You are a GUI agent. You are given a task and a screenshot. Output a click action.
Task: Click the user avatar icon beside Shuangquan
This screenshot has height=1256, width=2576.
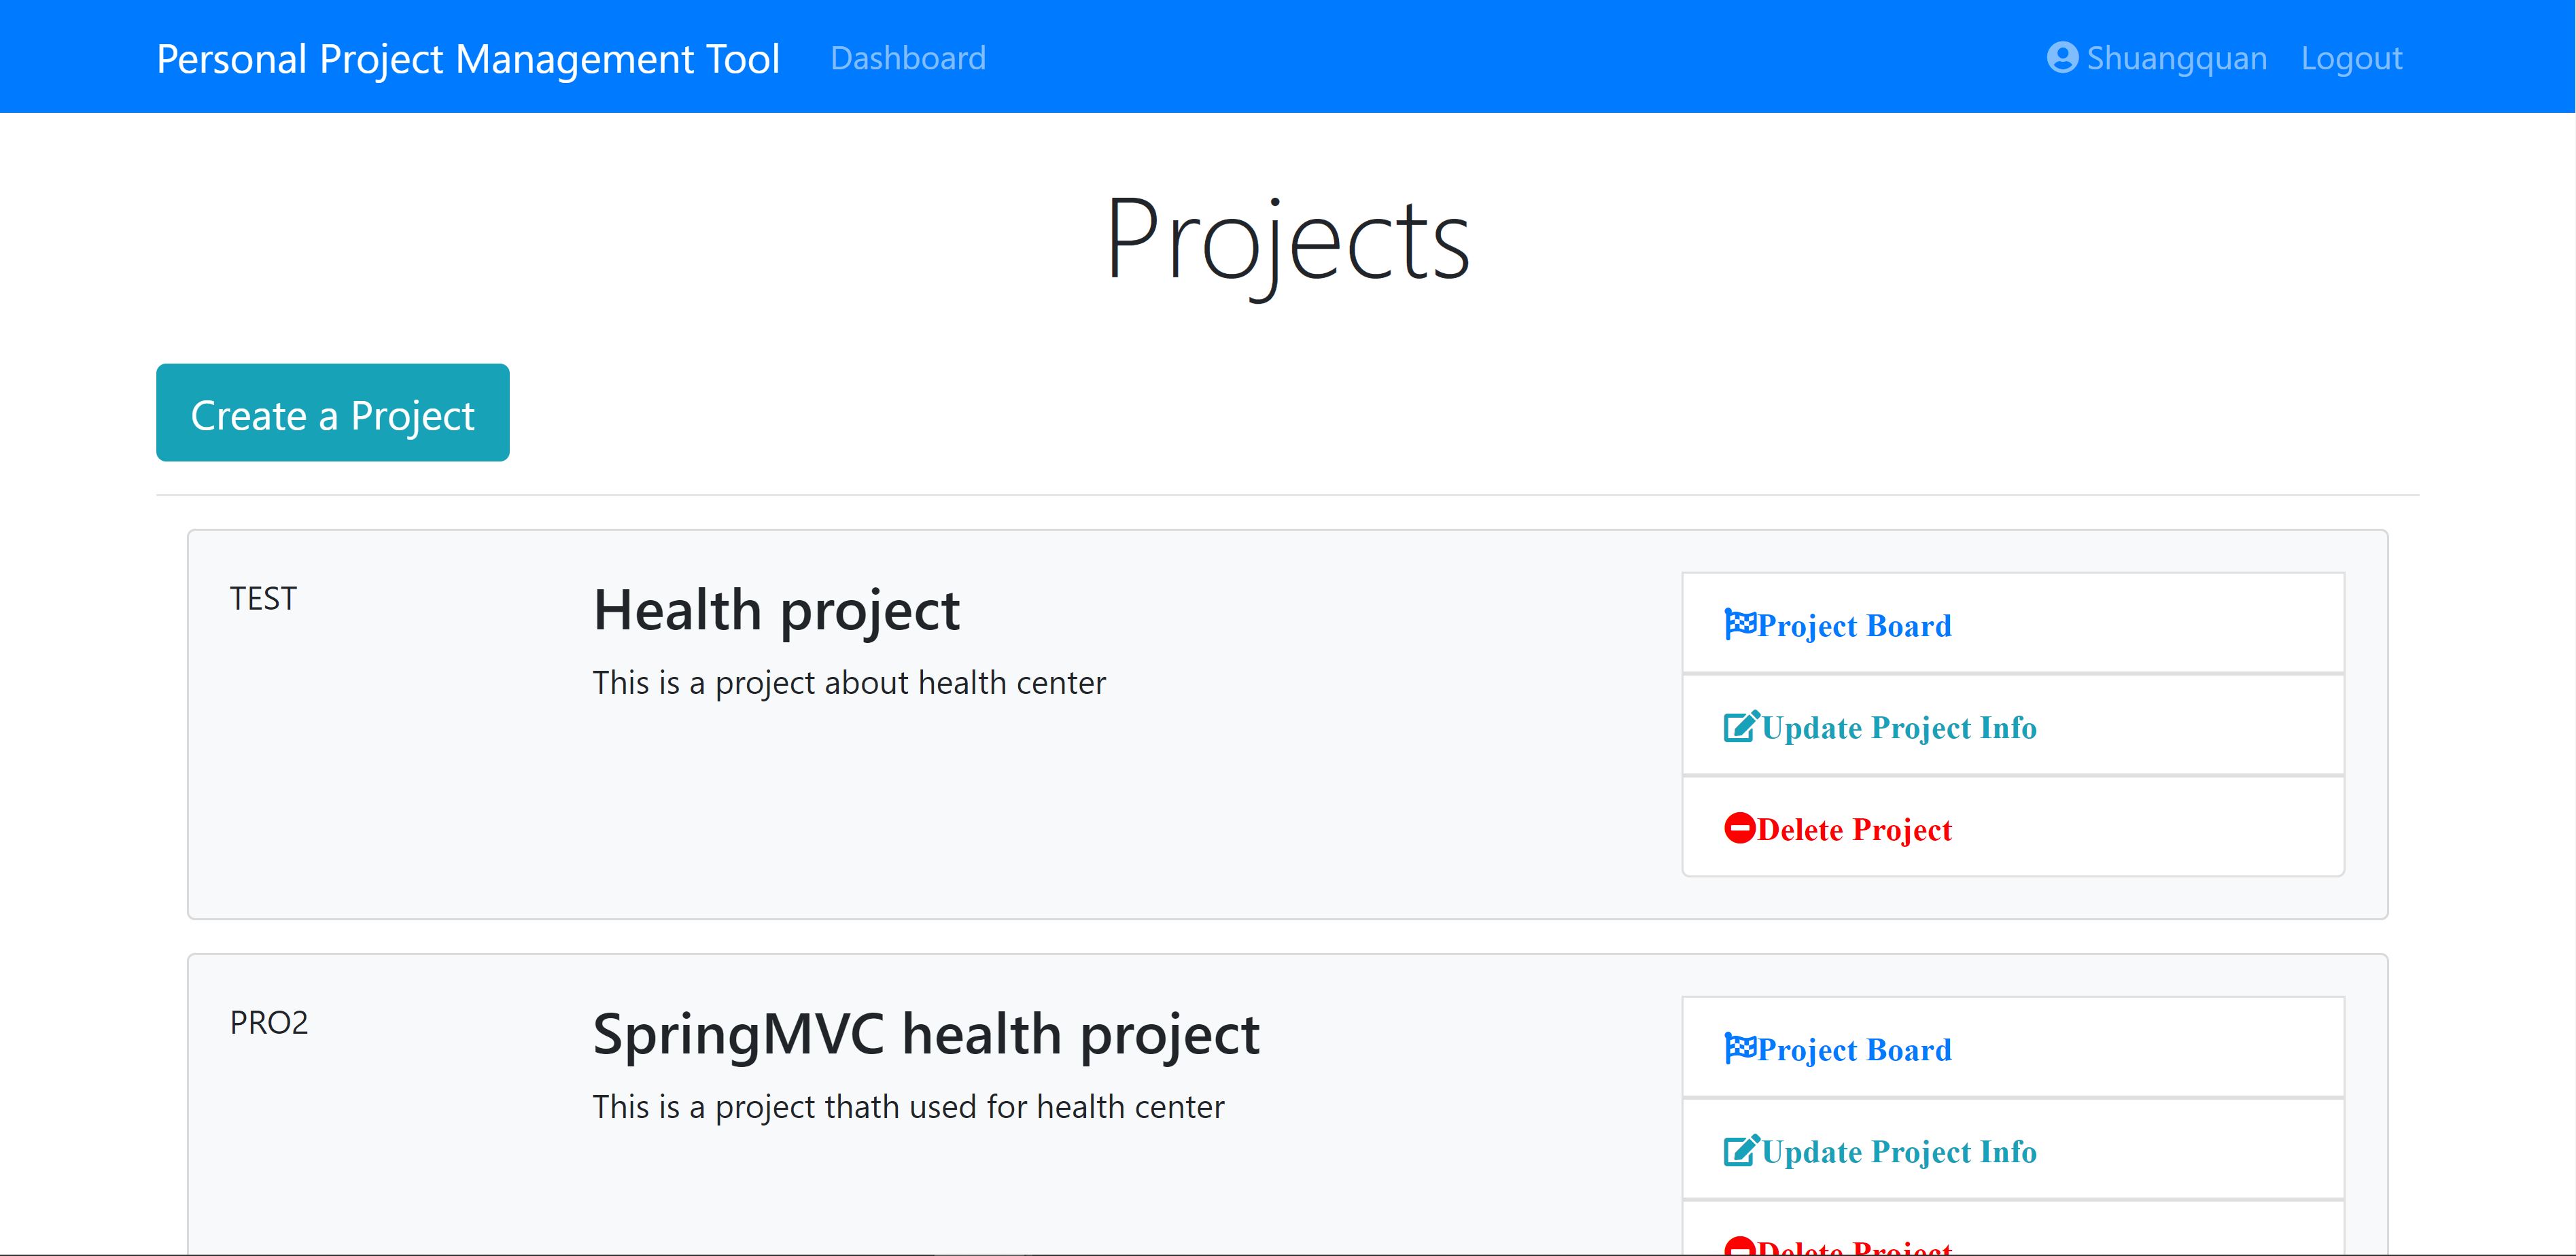[x=2062, y=58]
